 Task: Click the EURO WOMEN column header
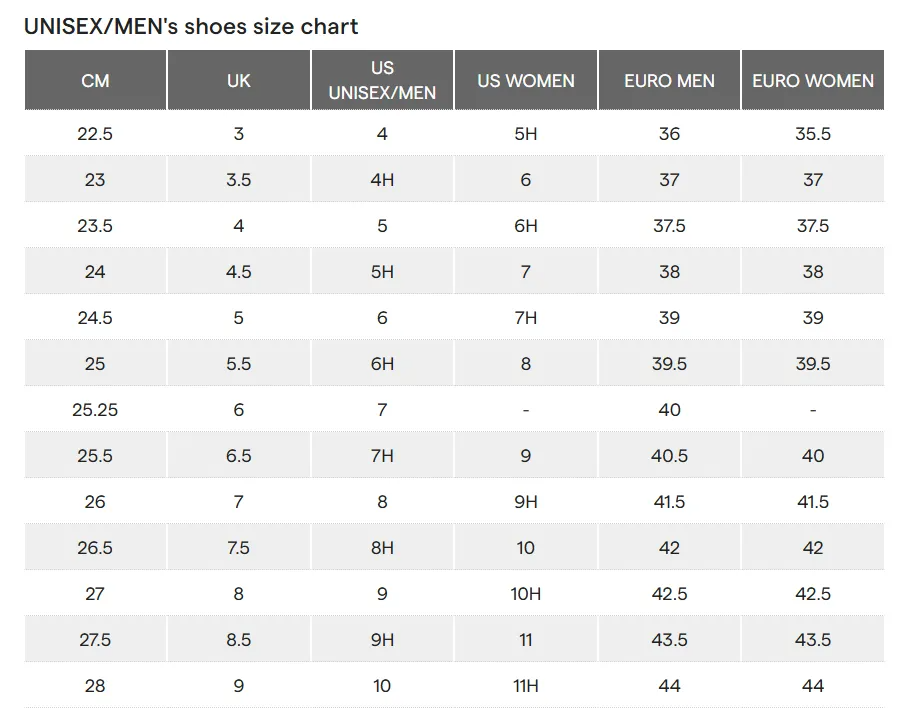pos(813,80)
